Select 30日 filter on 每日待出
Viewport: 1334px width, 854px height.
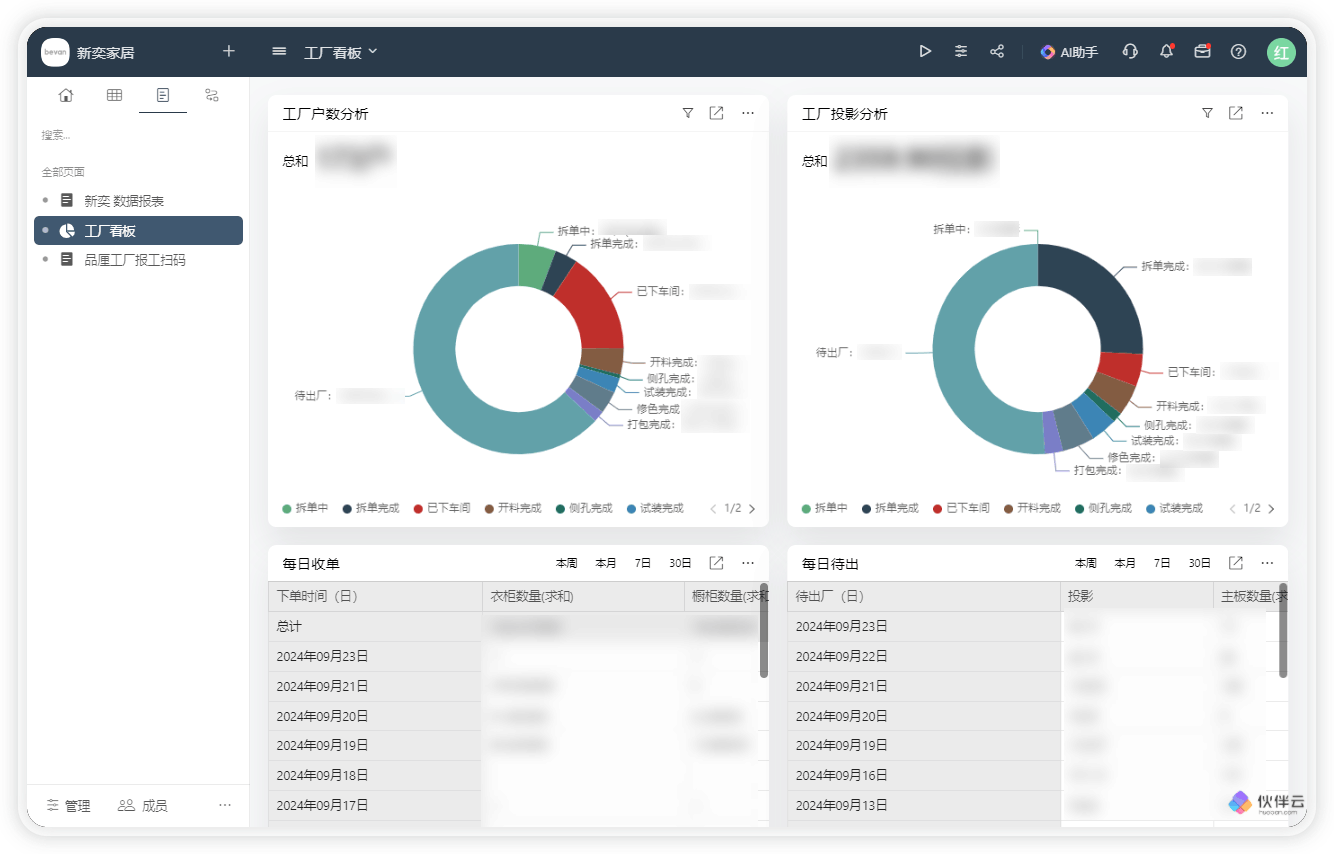[1200, 563]
